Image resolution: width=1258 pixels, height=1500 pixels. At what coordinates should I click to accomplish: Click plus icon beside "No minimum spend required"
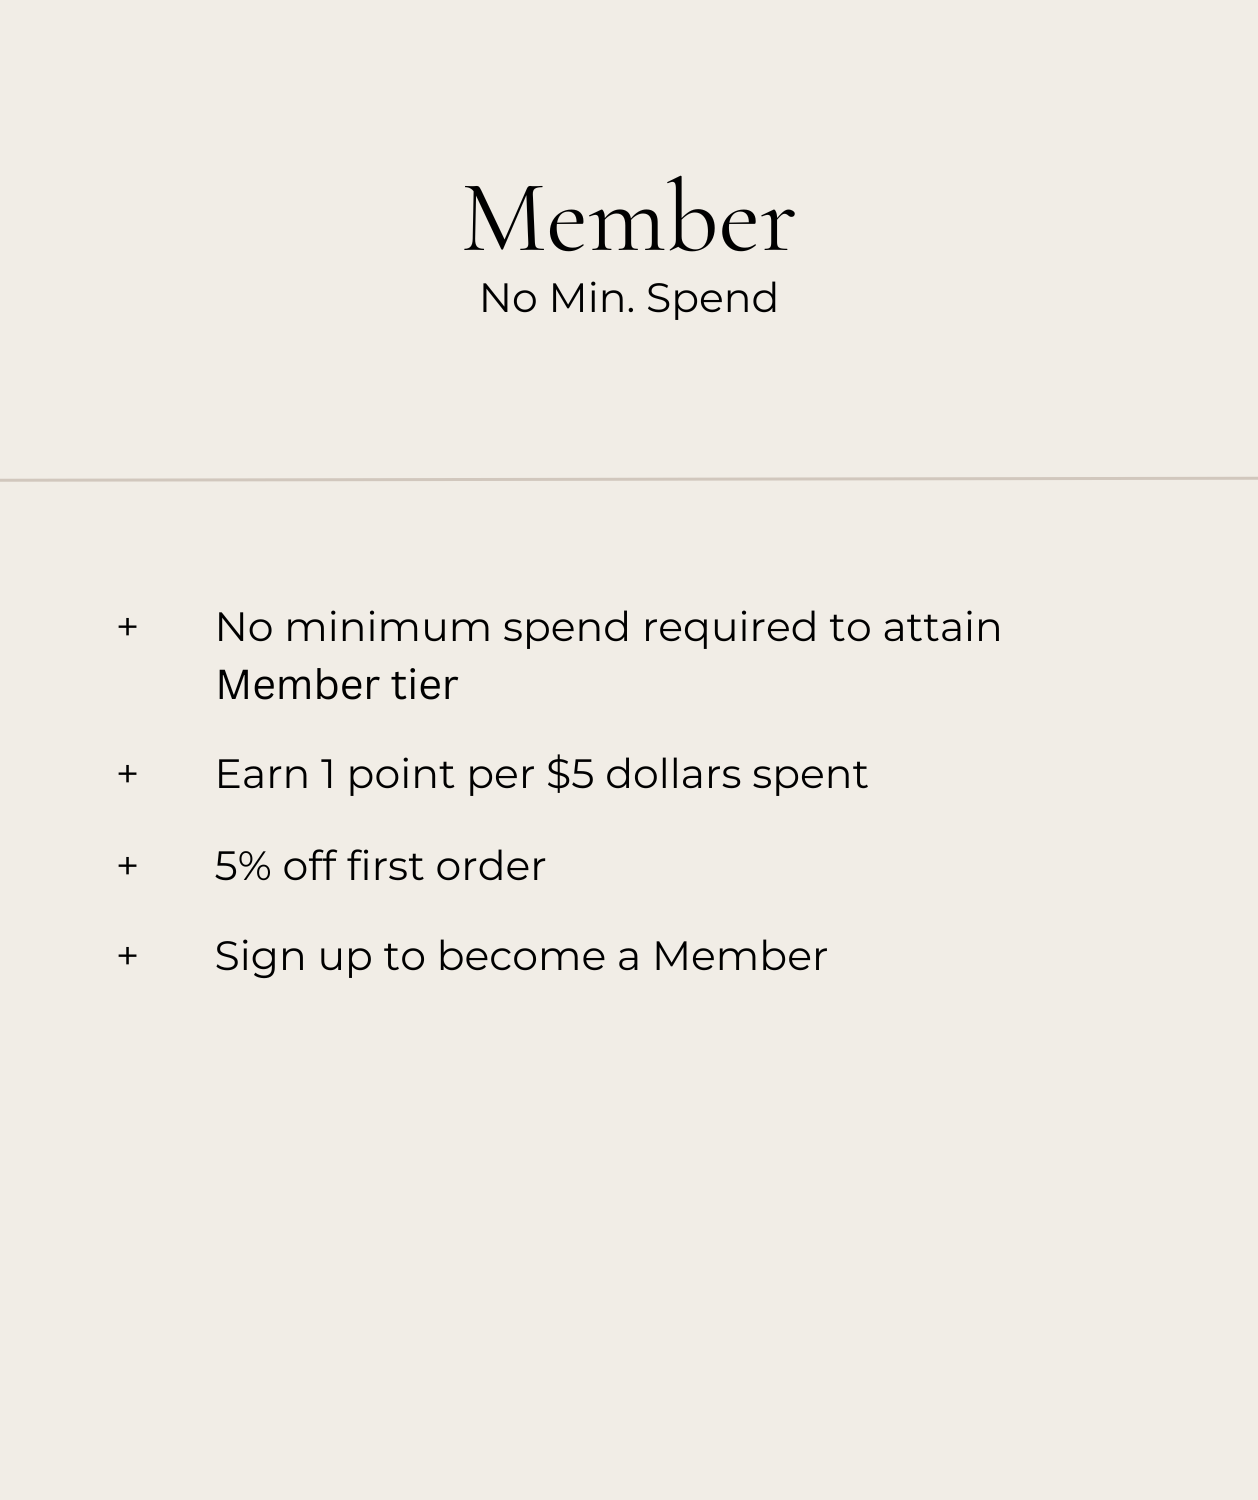[127, 627]
